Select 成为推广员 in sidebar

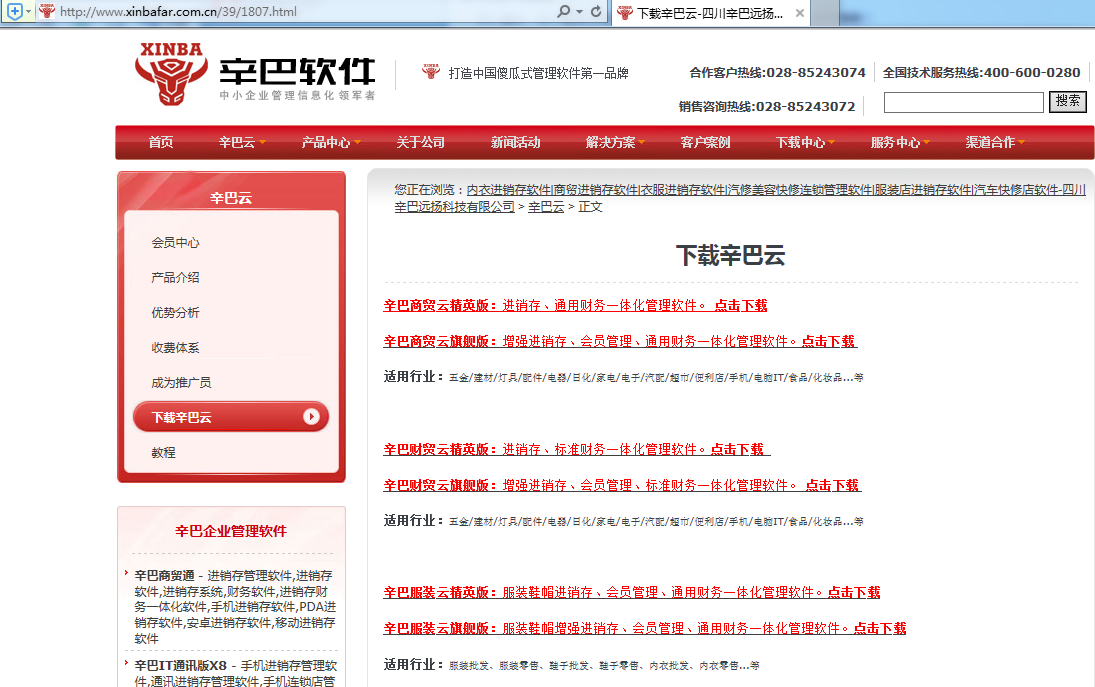(x=182, y=383)
